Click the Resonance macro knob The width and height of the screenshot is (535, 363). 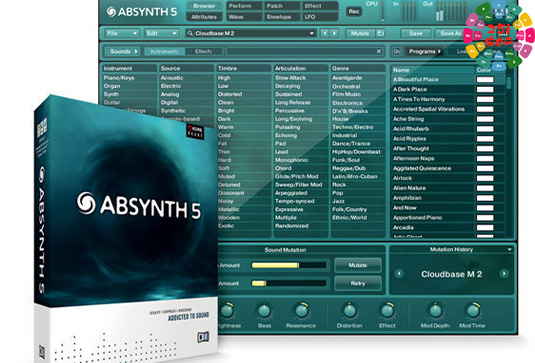302,310
